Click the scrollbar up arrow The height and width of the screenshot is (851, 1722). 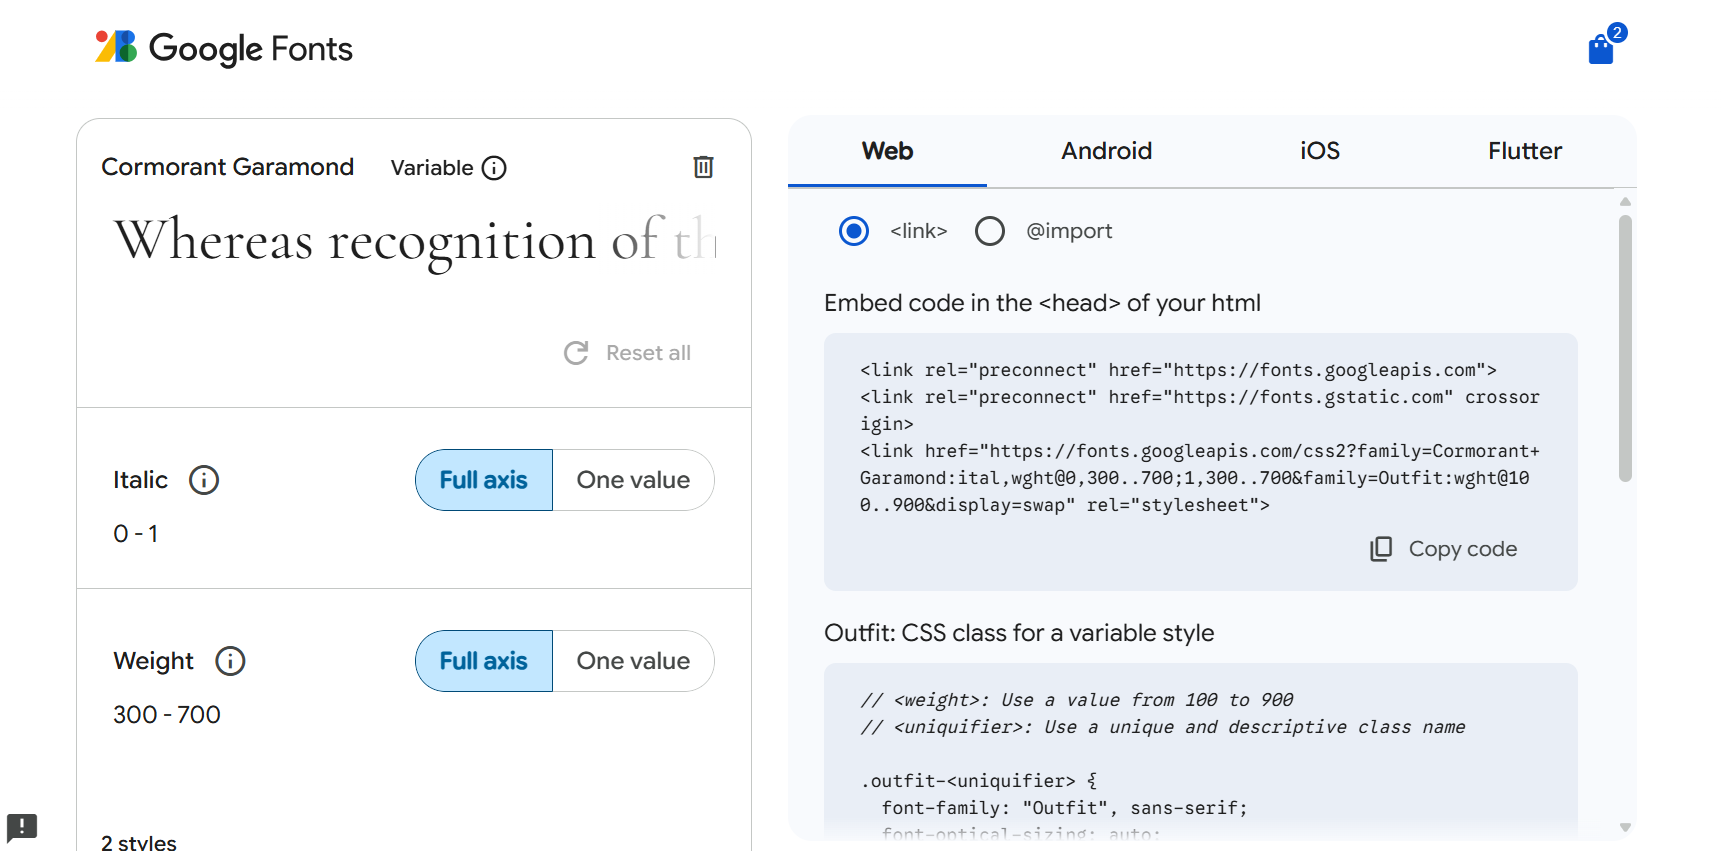[x=1625, y=202]
